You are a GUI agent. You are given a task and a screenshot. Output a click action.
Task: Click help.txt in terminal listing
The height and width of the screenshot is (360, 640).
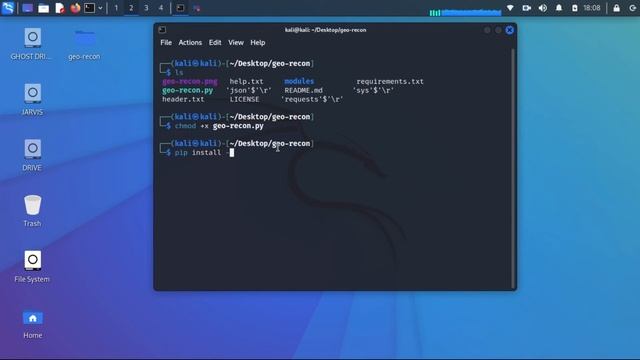247,81
